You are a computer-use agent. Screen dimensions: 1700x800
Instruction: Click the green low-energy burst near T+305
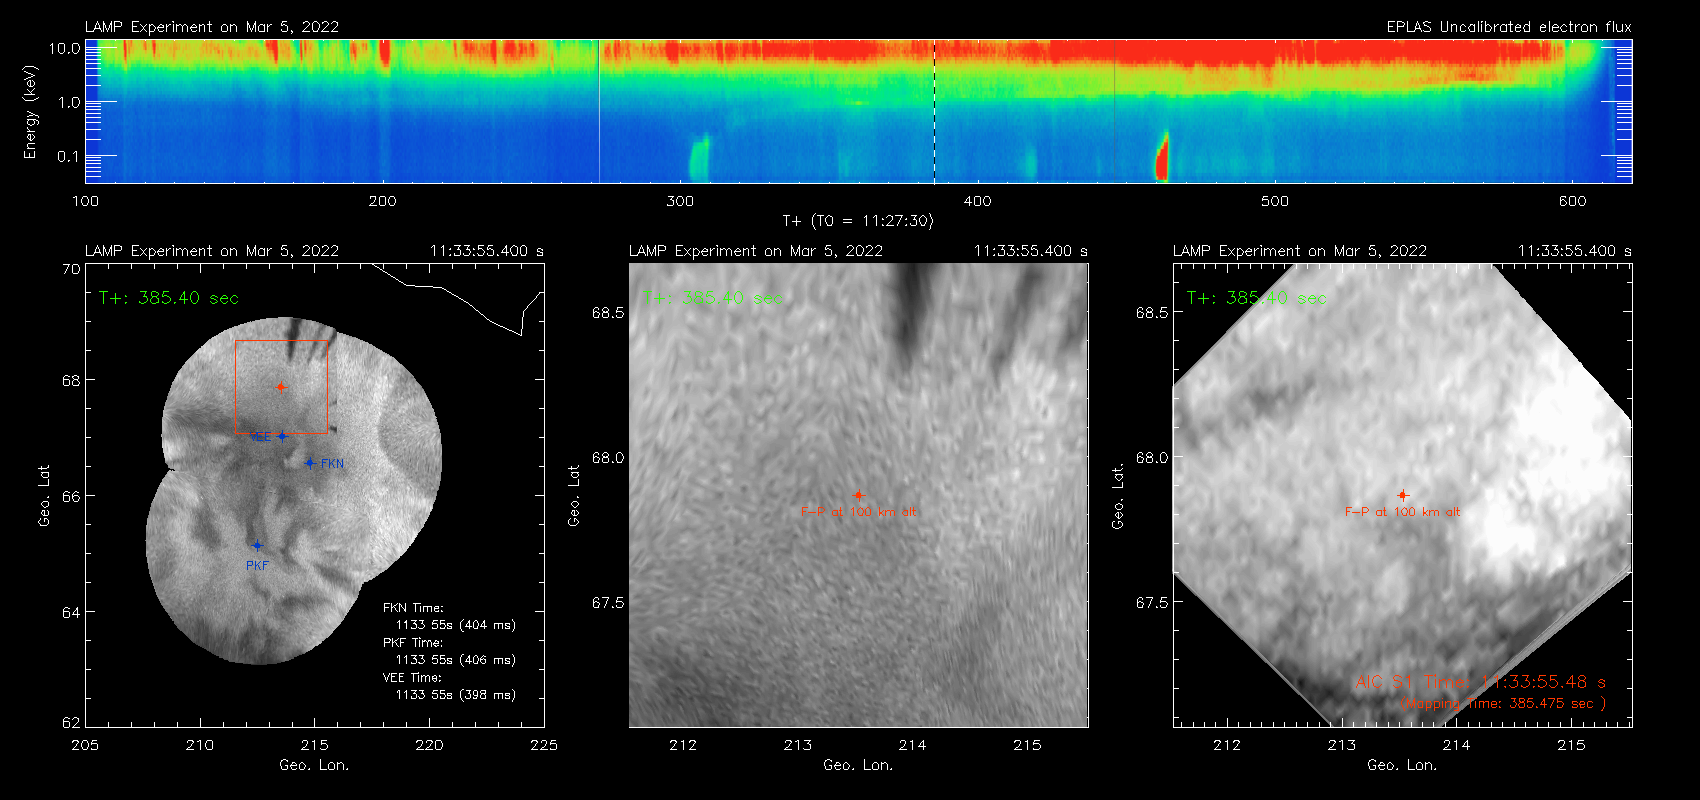[699, 158]
